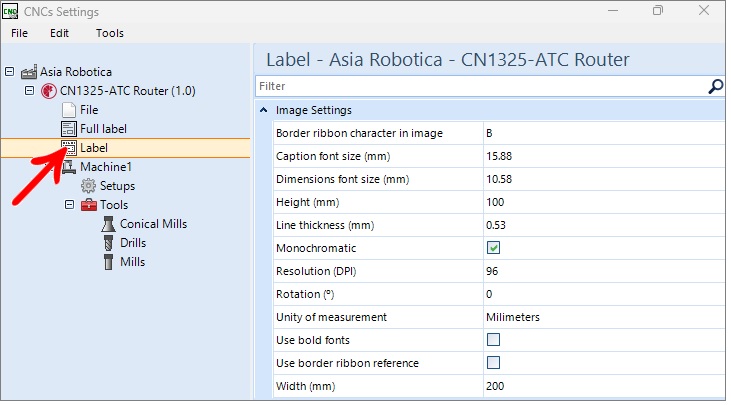Click the CNCs Settings app icon

point(10,11)
